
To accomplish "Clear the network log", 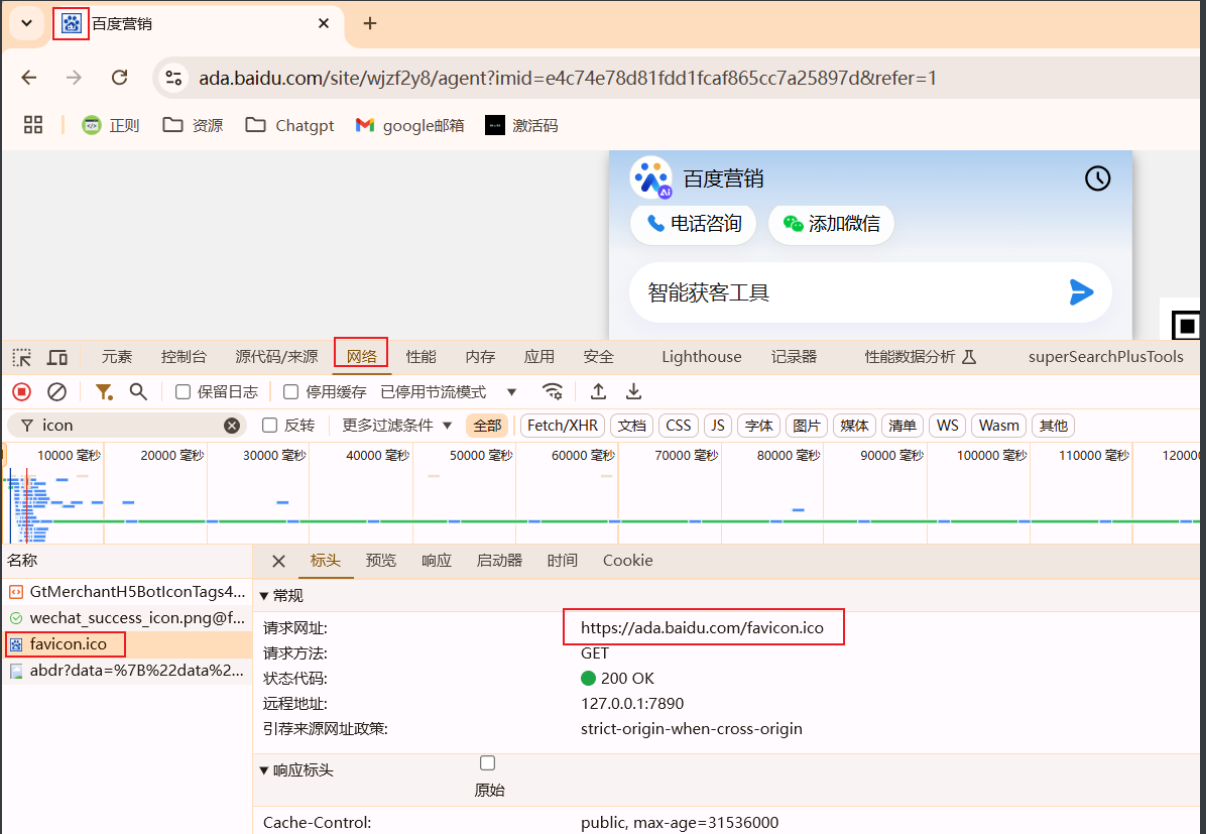I will pyautogui.click(x=57, y=391).
